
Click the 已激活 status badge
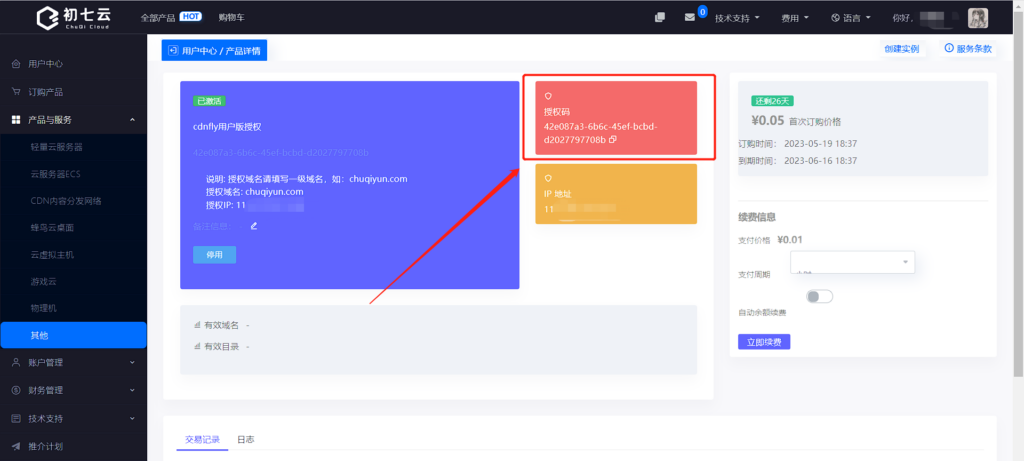[x=210, y=101]
